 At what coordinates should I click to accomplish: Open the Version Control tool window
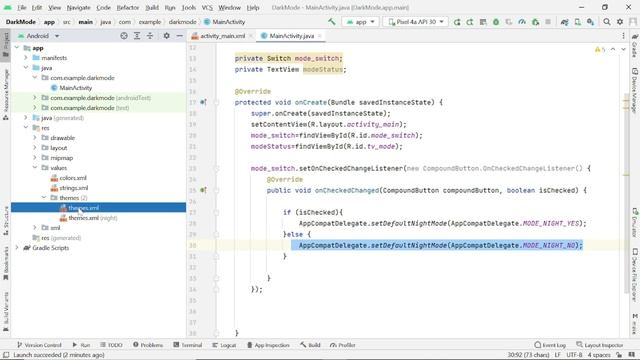click(39, 345)
